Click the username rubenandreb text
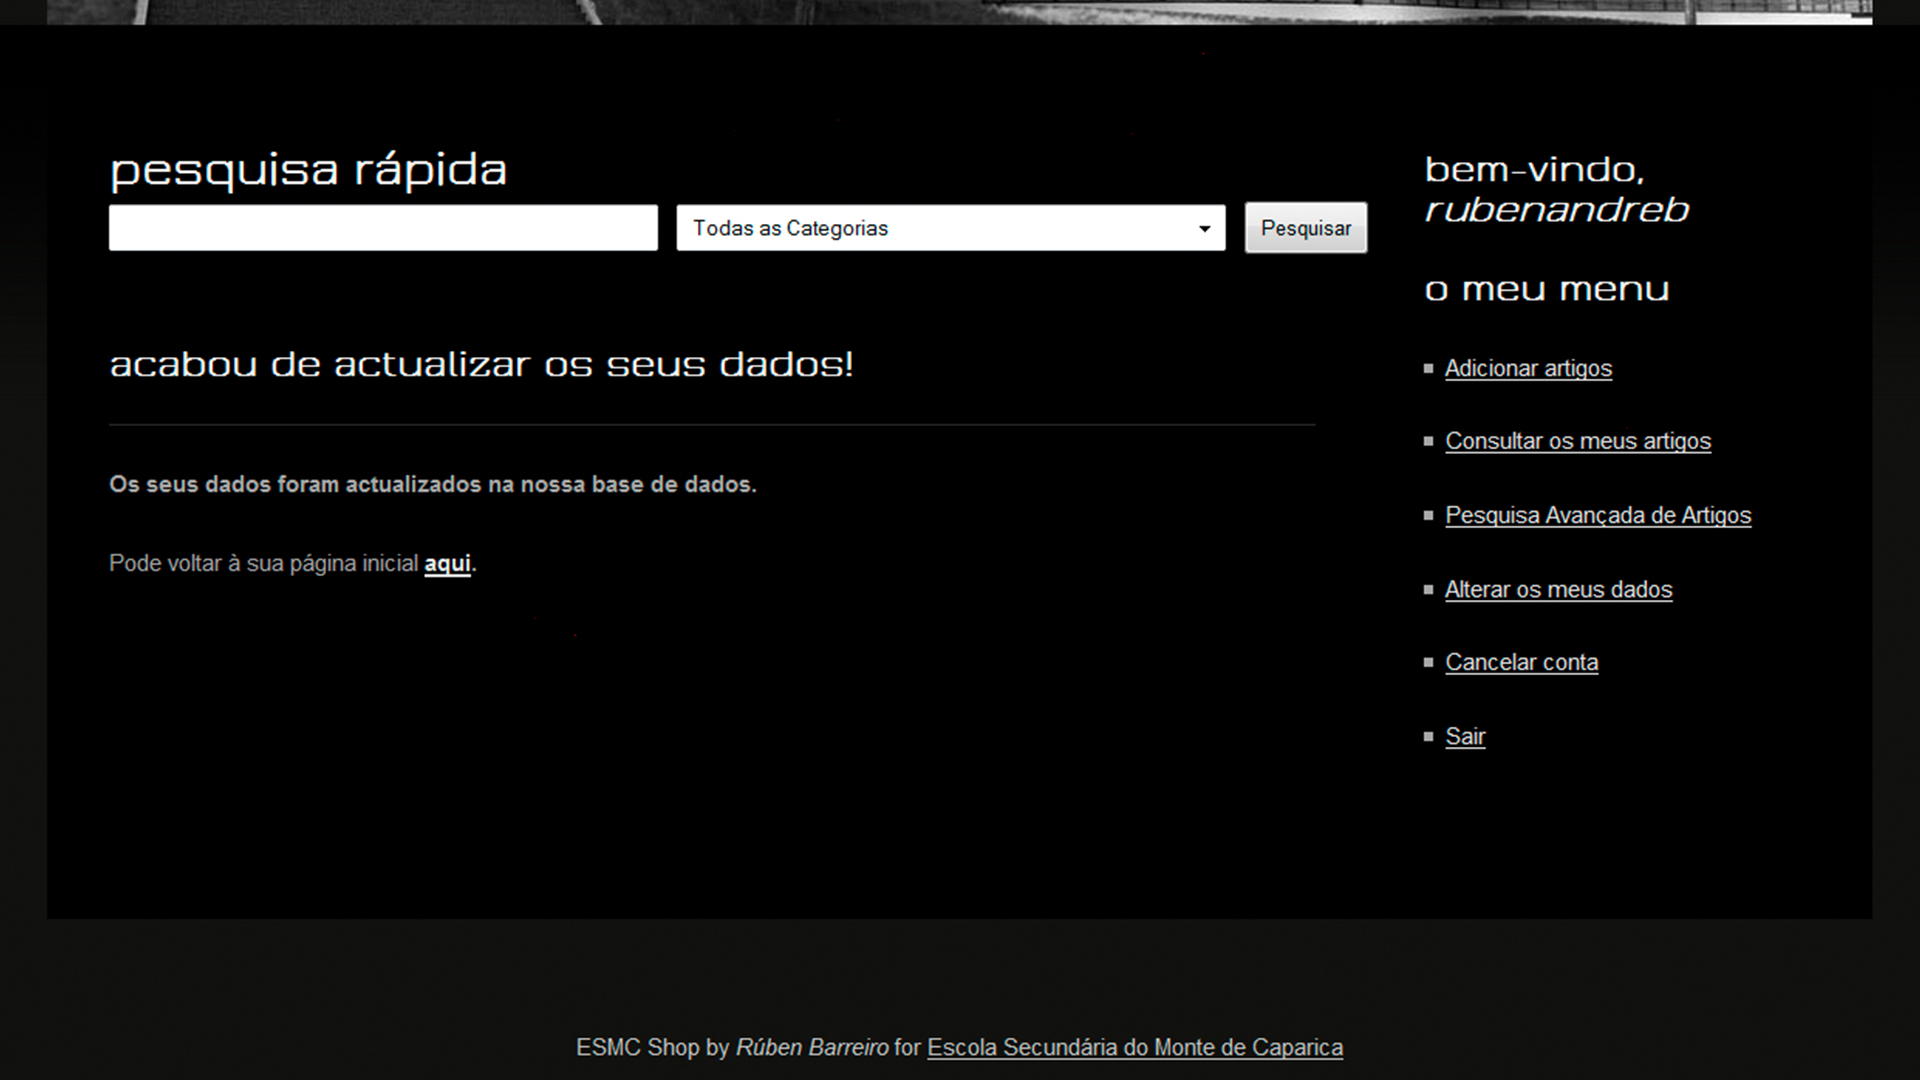The image size is (1920, 1080). [x=1556, y=210]
